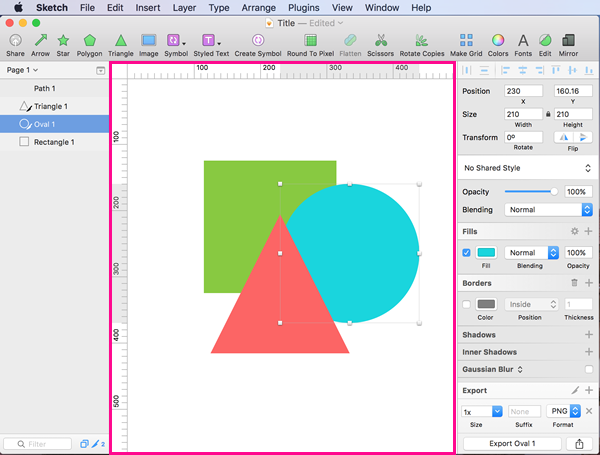The height and width of the screenshot is (455, 600).
Task: Flip the layer vertically
Action: [582, 137]
